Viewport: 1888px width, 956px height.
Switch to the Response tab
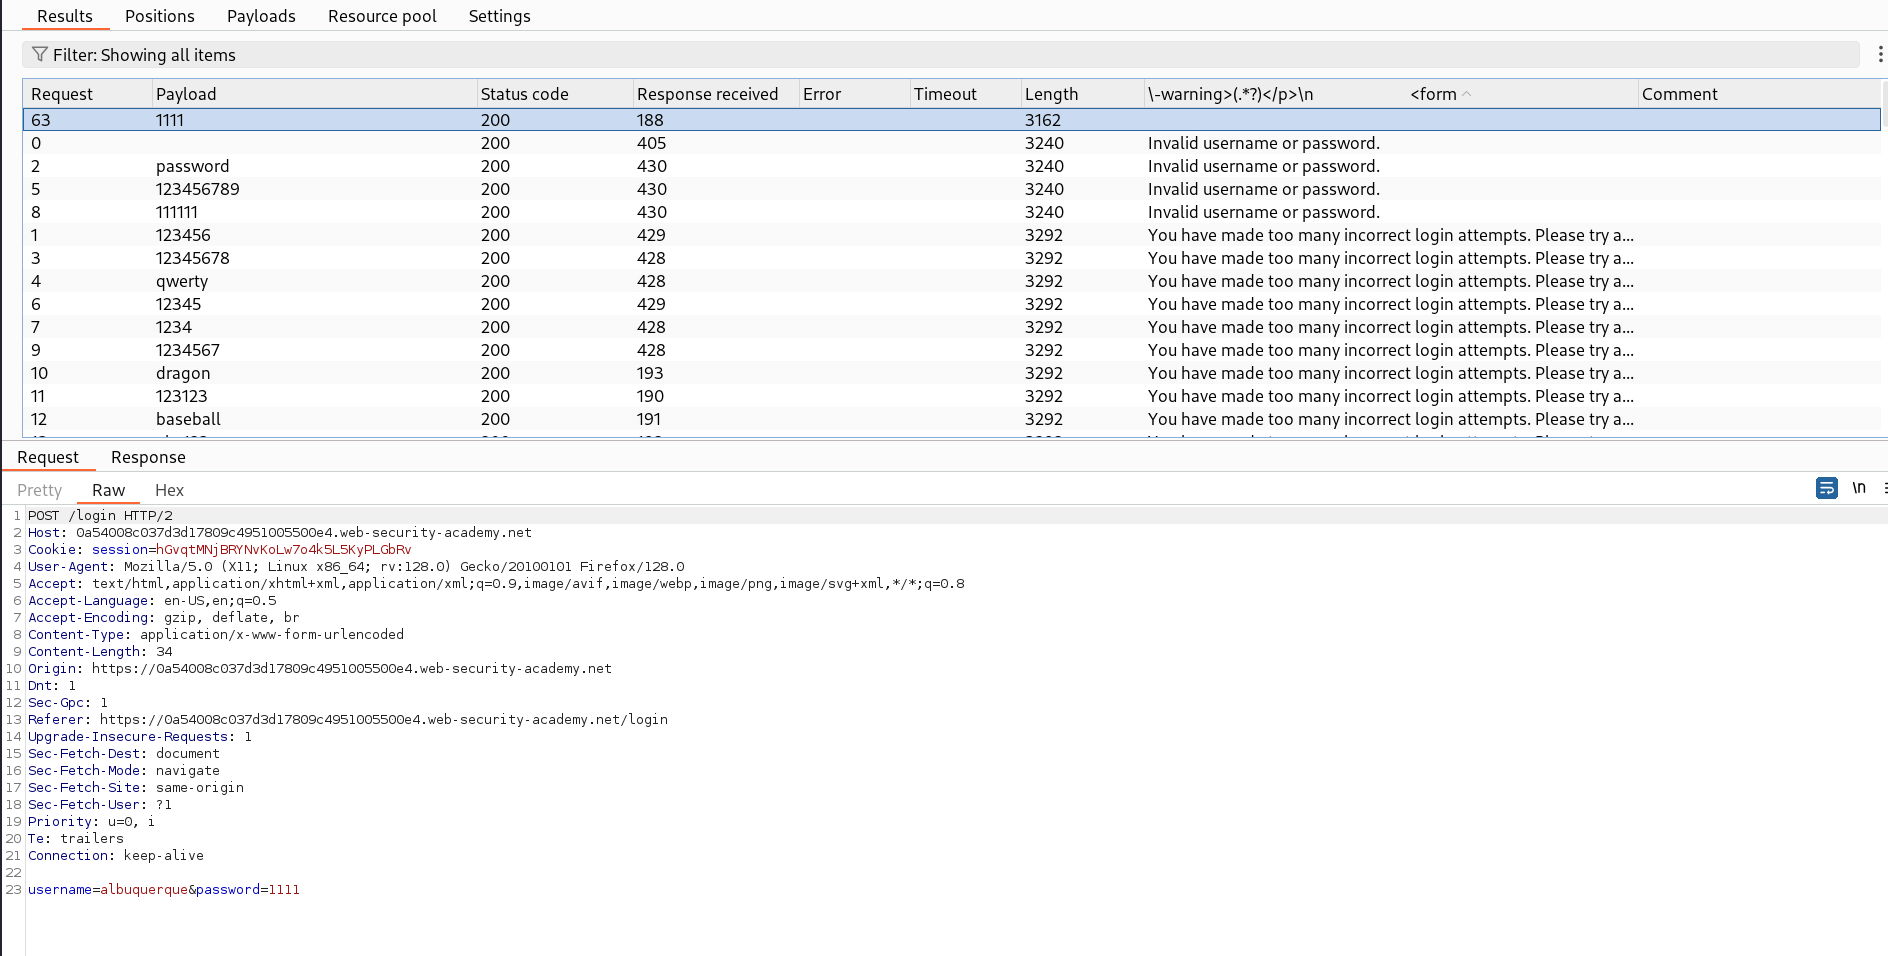pos(147,457)
